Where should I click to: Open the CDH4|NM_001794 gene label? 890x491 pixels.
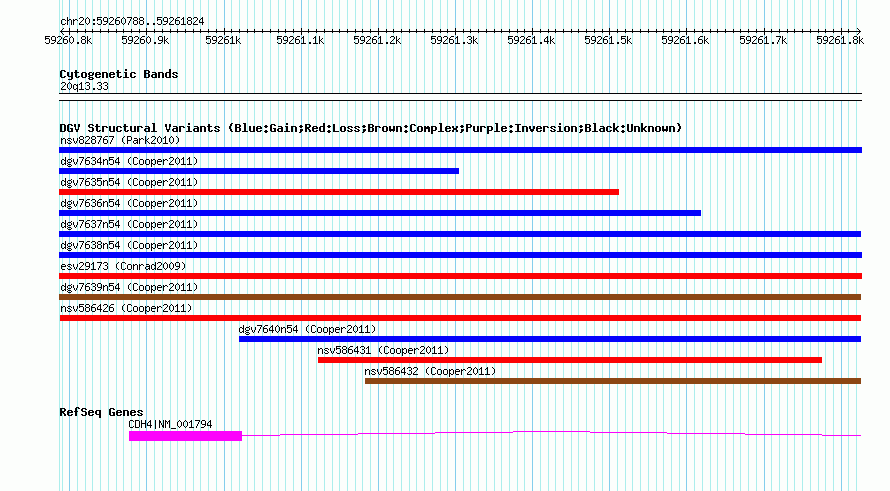(x=170, y=424)
